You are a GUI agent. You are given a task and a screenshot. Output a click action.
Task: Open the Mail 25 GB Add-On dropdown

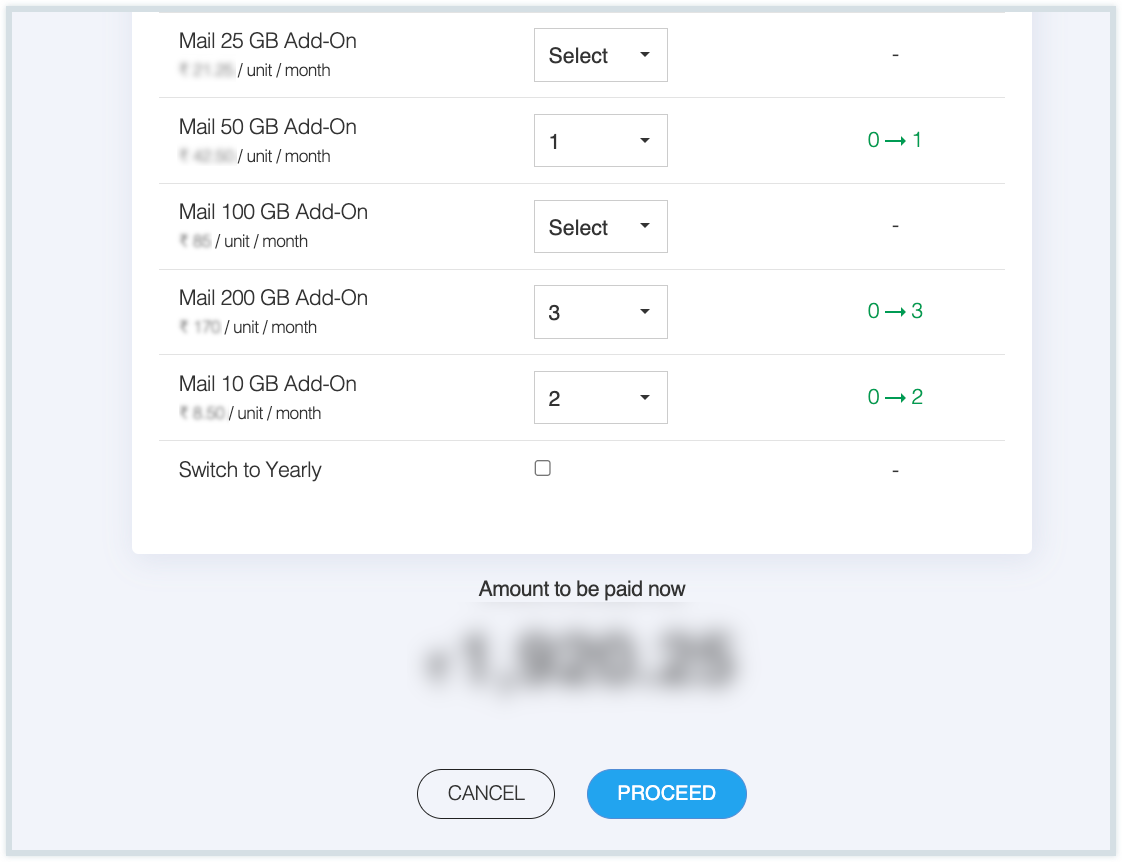point(600,55)
